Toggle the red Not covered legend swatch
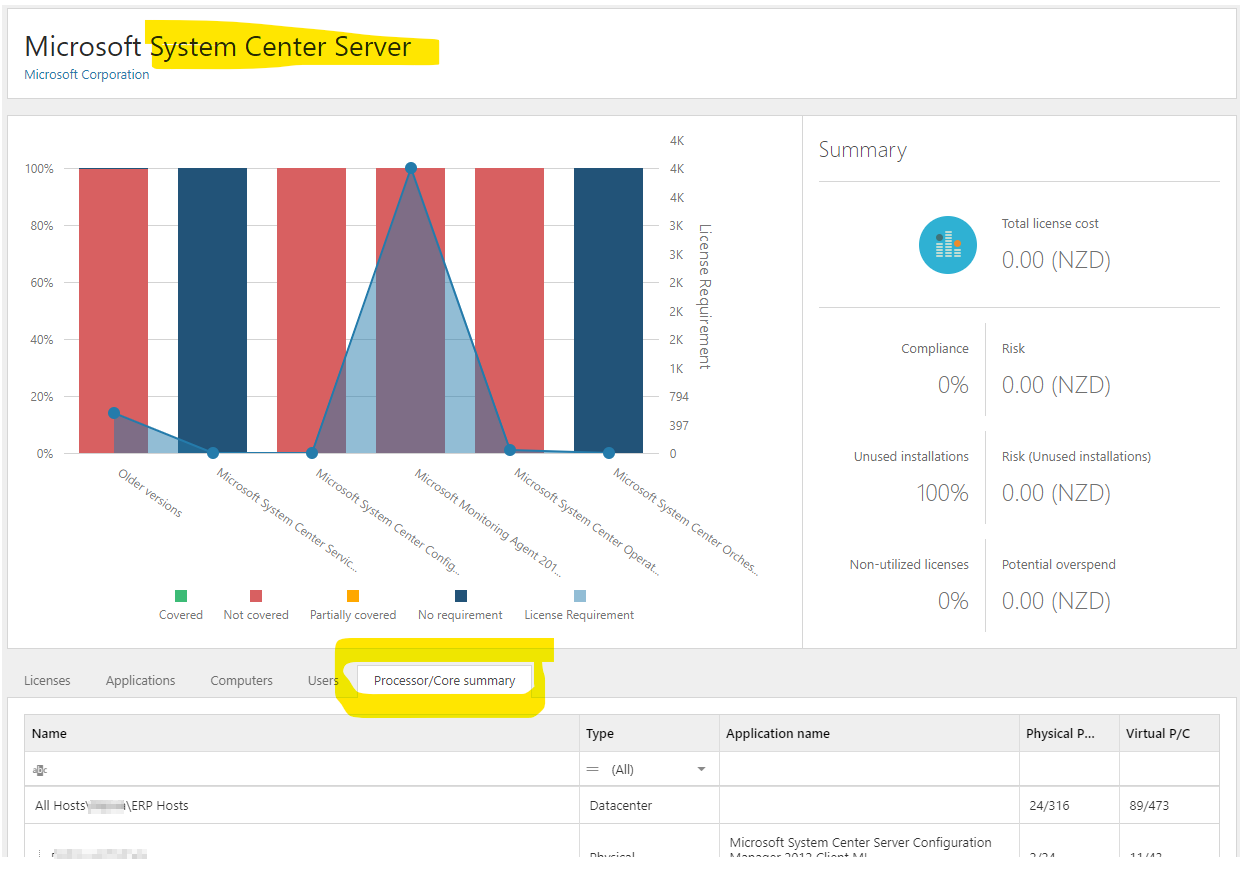Screen dimensions: 1250x884 coord(256,596)
